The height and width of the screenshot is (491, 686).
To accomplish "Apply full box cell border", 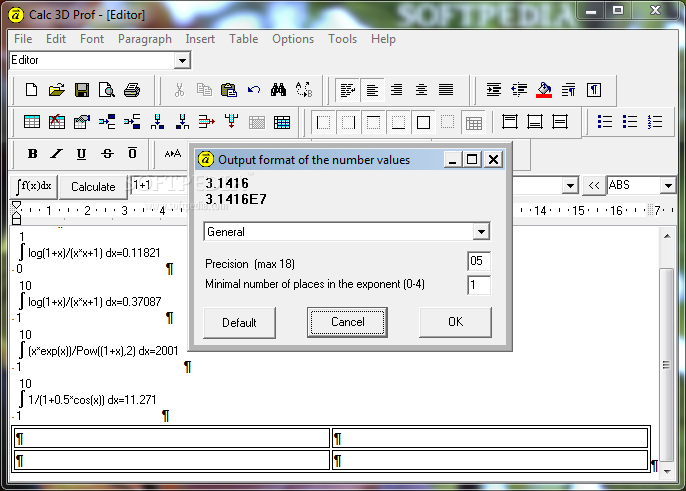I will 423,123.
